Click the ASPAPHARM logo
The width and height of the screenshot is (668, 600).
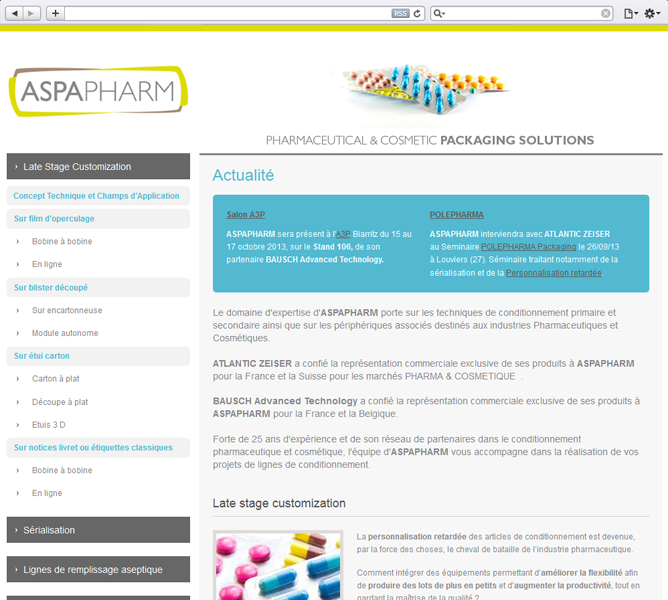click(x=98, y=91)
